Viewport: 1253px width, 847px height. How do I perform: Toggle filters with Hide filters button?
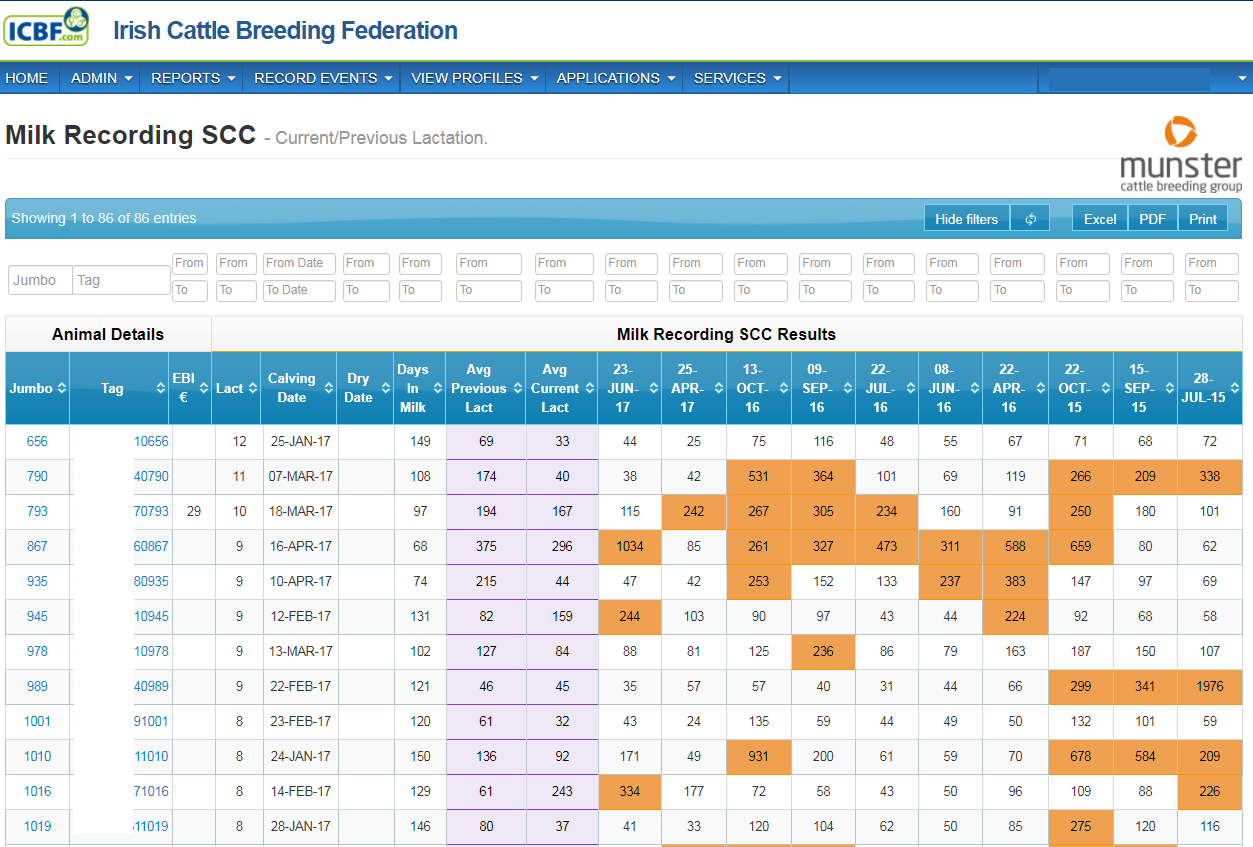tap(966, 219)
